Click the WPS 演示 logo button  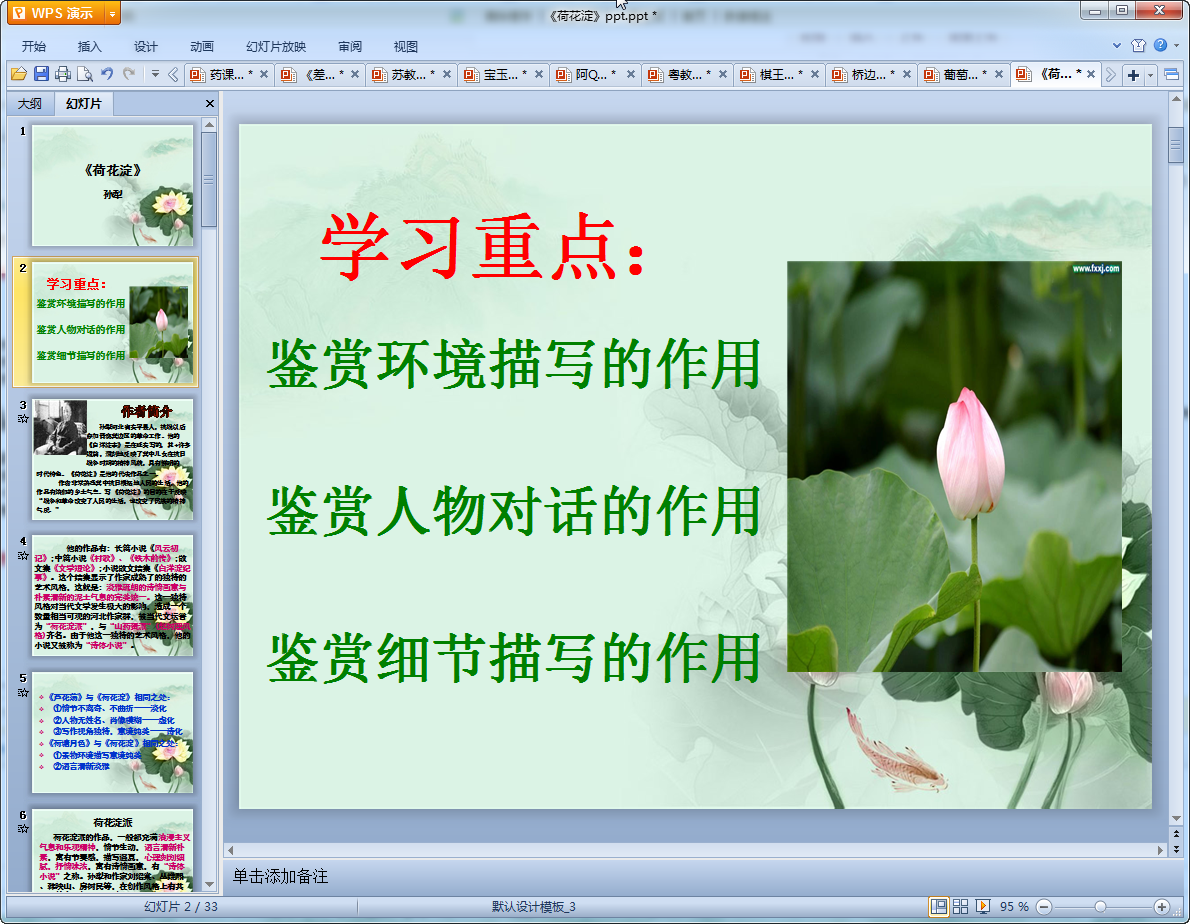(57, 13)
